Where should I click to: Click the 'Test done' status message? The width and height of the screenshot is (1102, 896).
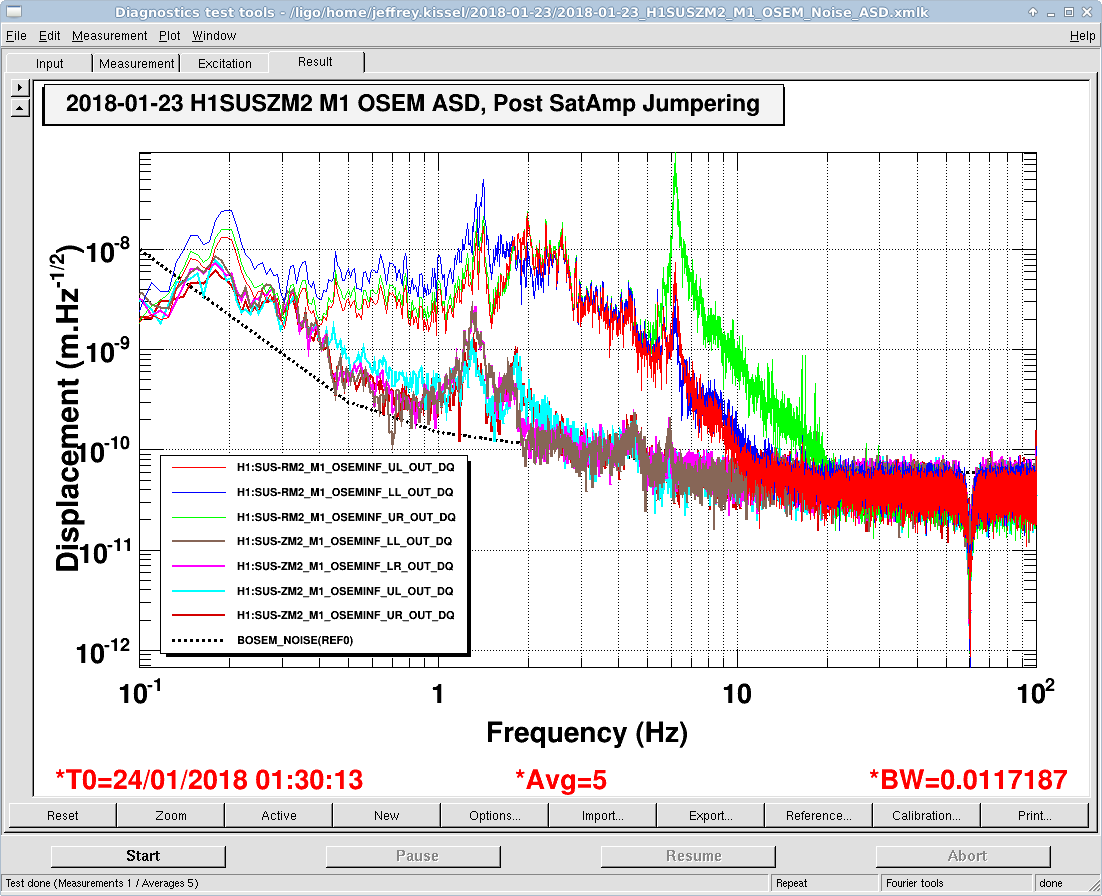click(x=103, y=883)
